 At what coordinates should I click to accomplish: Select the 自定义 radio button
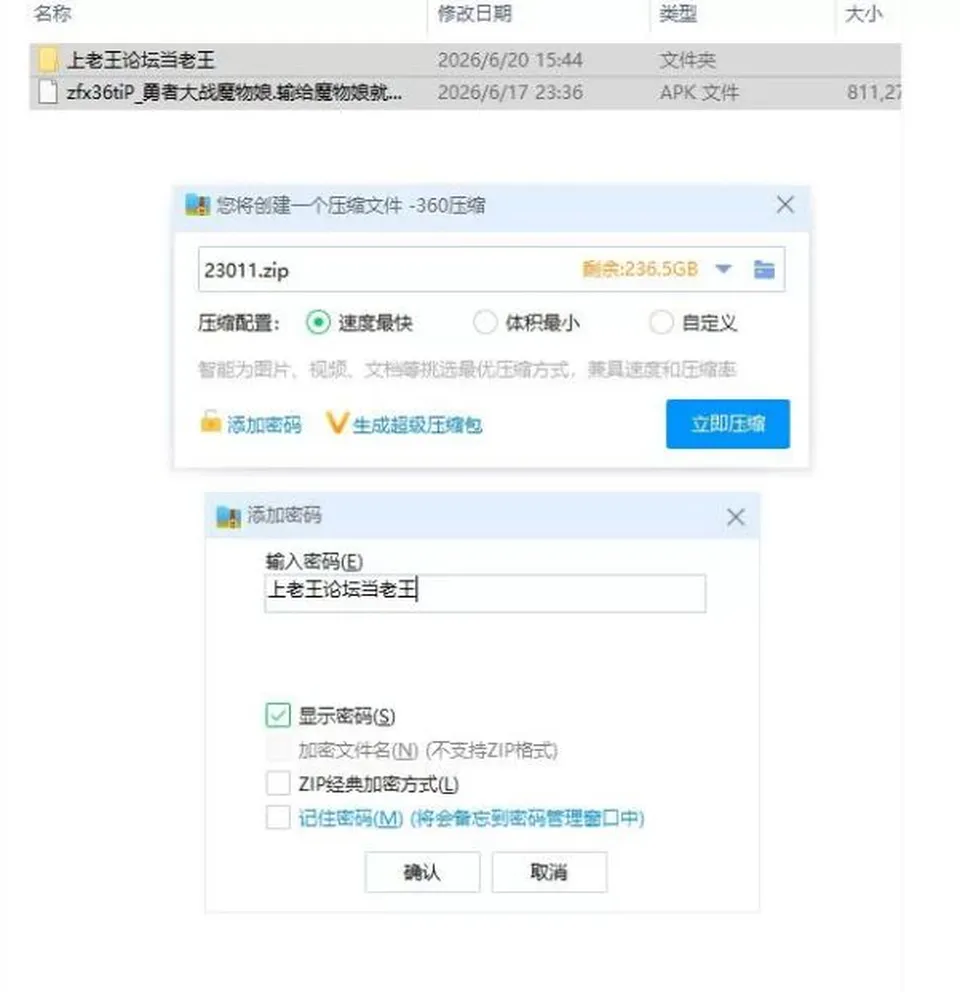pyautogui.click(x=661, y=323)
